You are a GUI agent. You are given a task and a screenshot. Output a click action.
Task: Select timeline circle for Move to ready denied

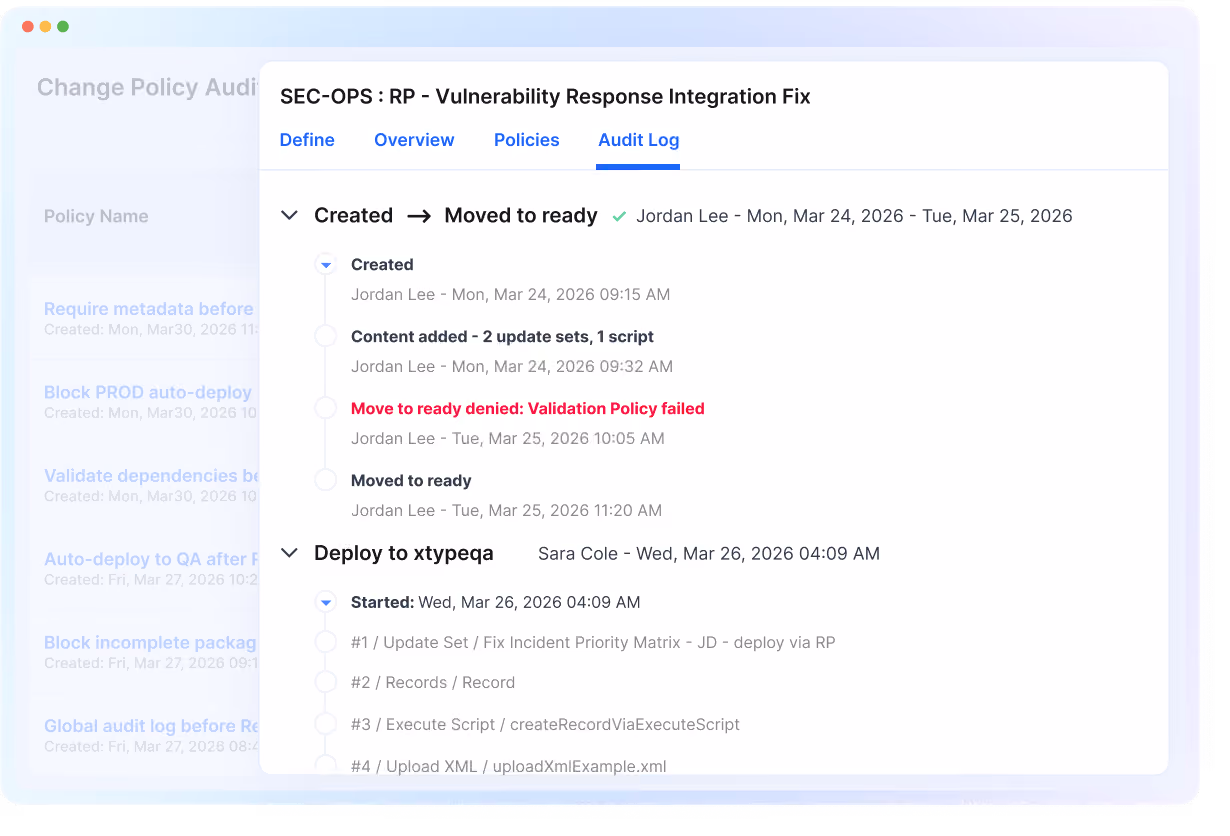[326, 409]
